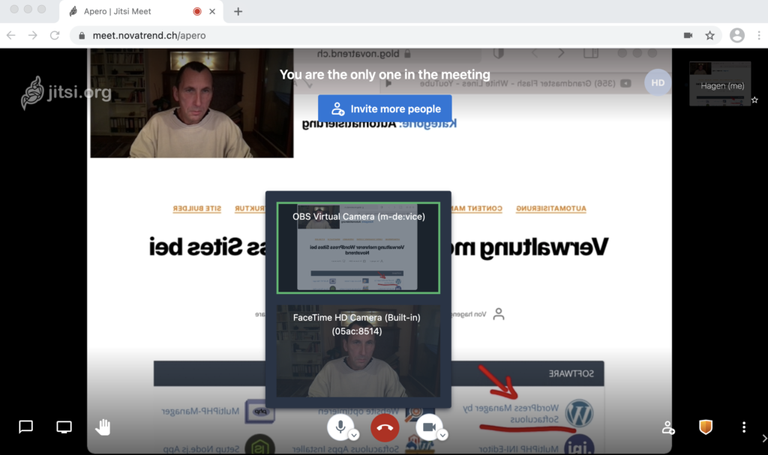Click the star icon beside Hagen thumbnail
Viewport: 768px width, 455px height.
tap(755, 100)
